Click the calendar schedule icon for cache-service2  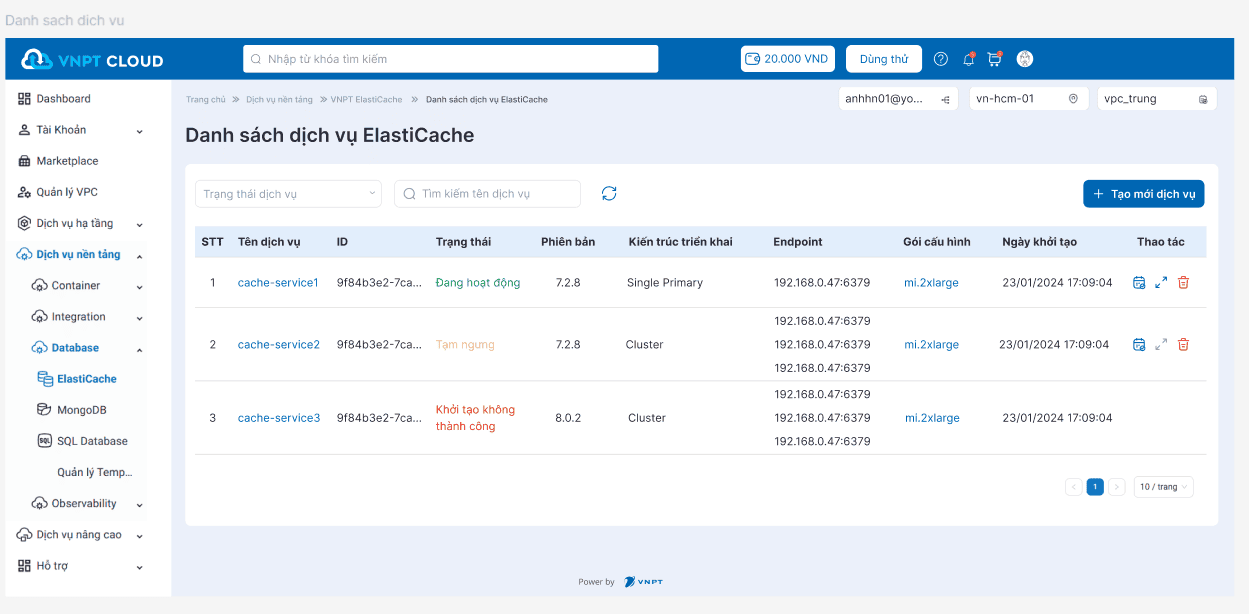1139,345
